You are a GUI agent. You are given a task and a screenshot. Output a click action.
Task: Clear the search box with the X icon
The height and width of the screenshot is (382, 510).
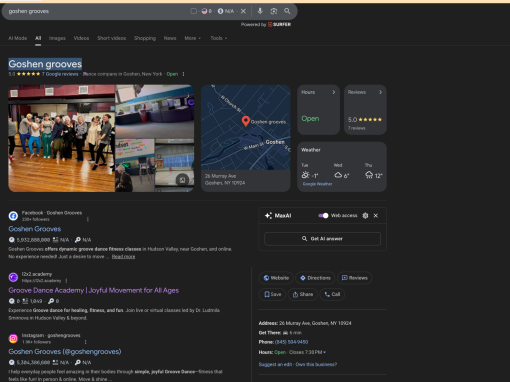coord(243,11)
